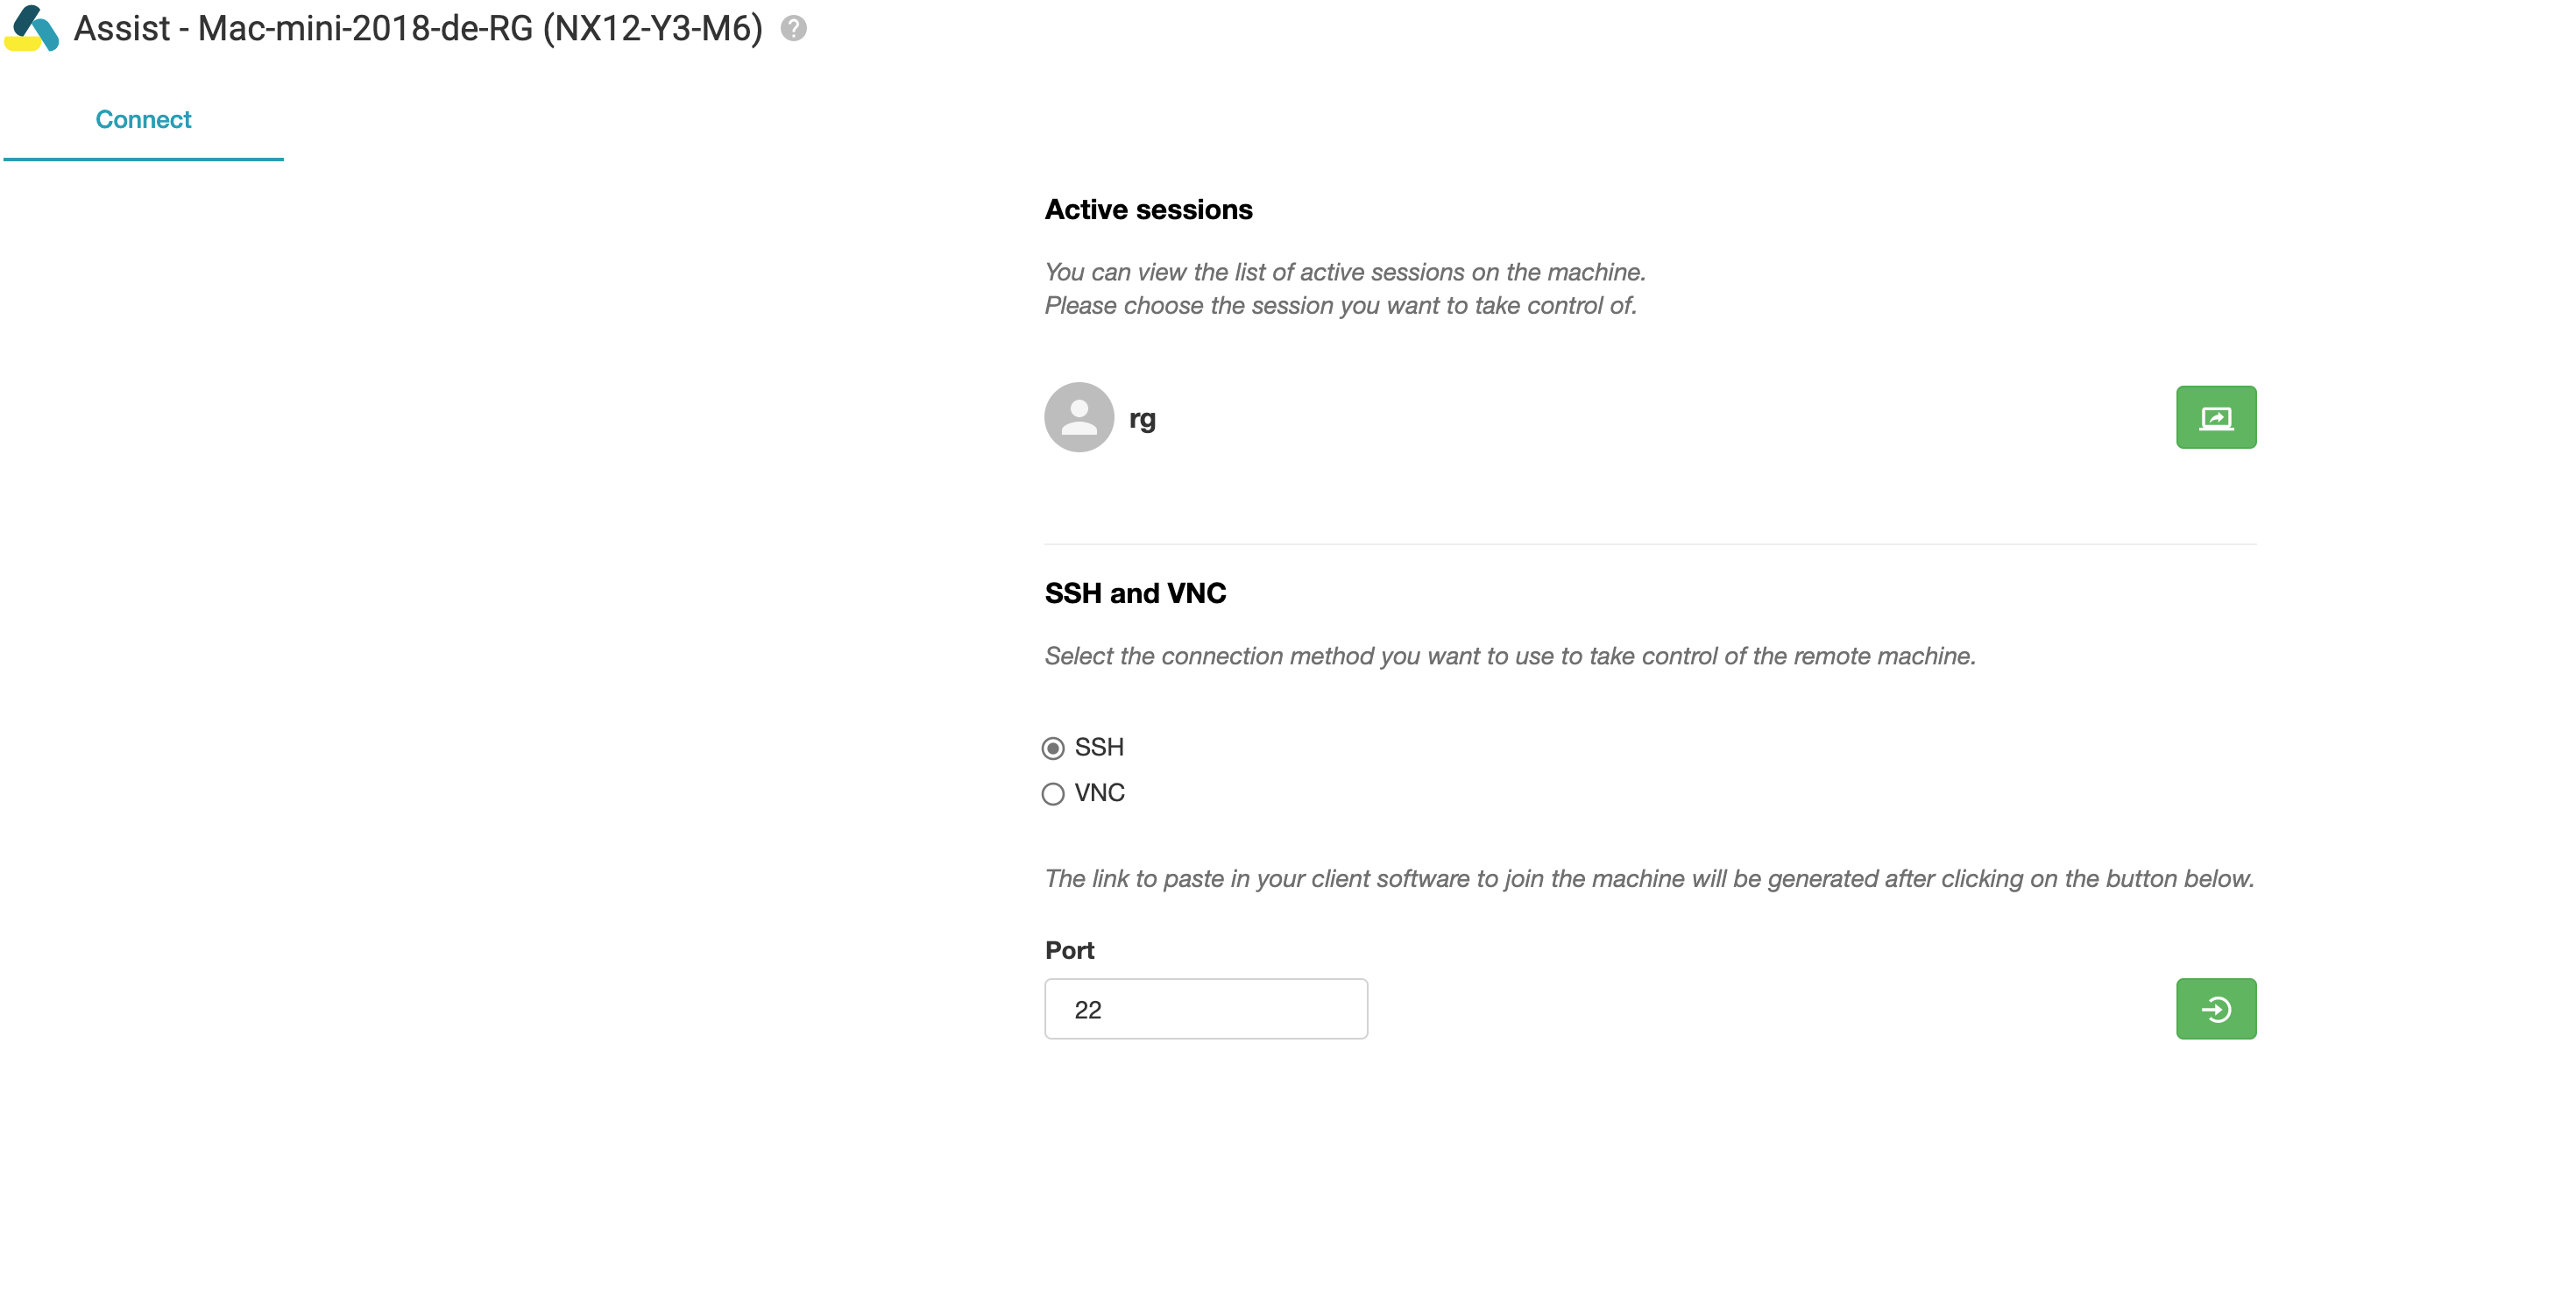Take control of the rg session
The width and height of the screenshot is (2576, 1313).
[2214, 417]
